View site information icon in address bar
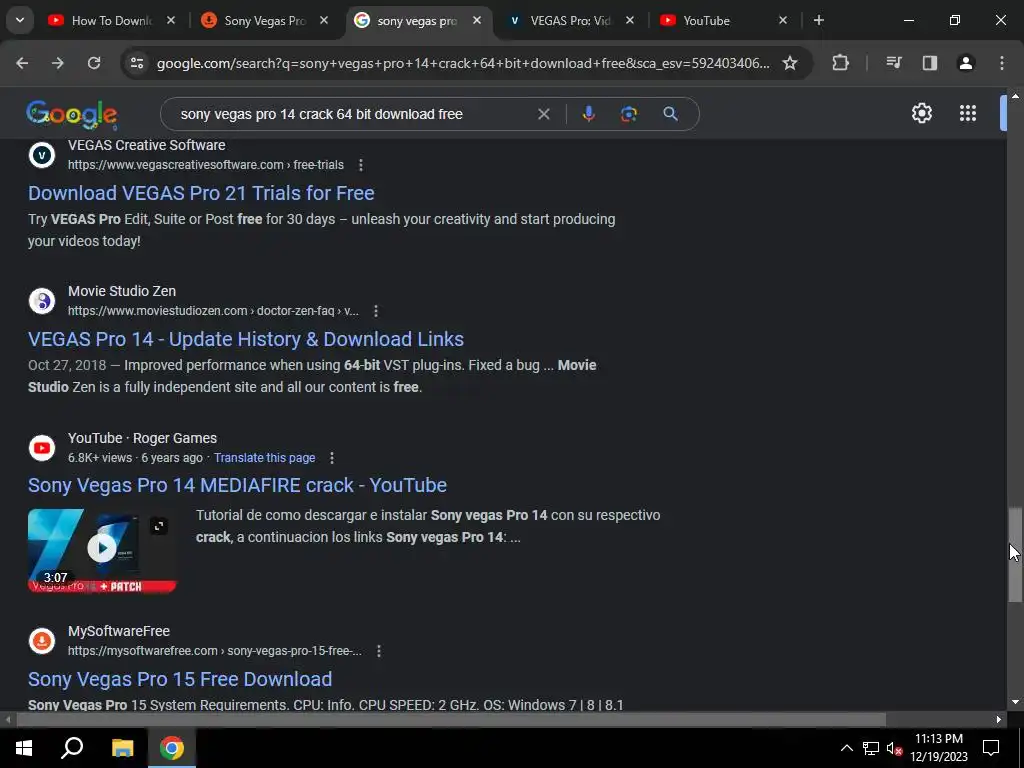The image size is (1024, 768). coord(136,63)
